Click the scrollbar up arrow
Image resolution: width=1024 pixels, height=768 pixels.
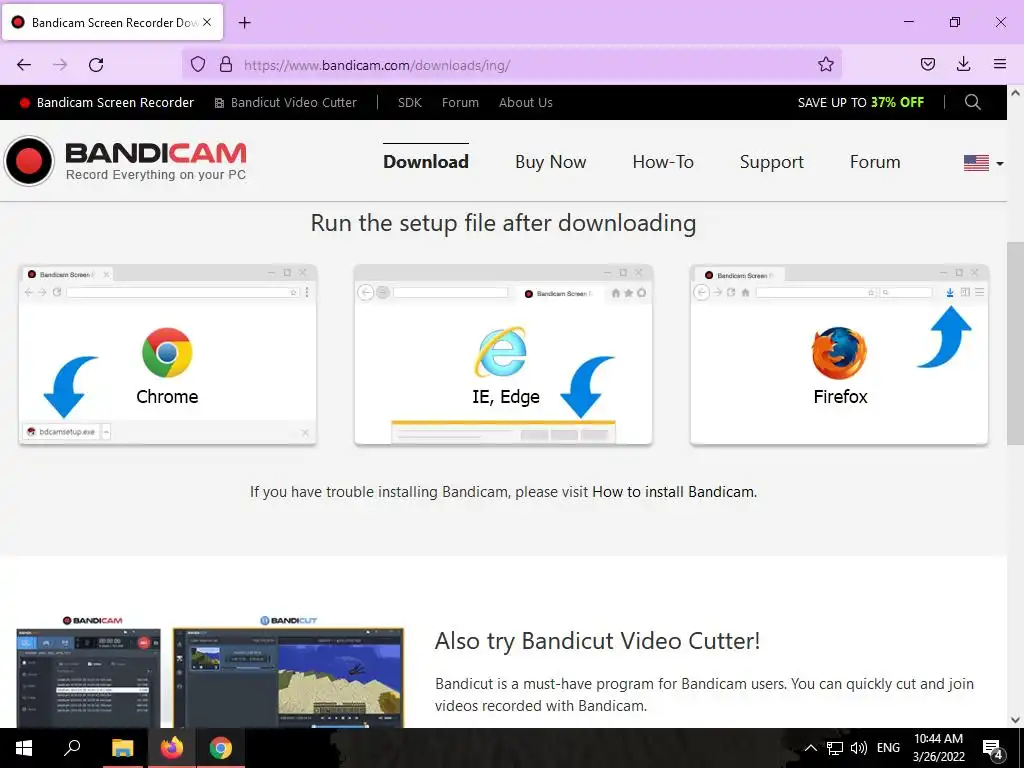[x=1015, y=93]
